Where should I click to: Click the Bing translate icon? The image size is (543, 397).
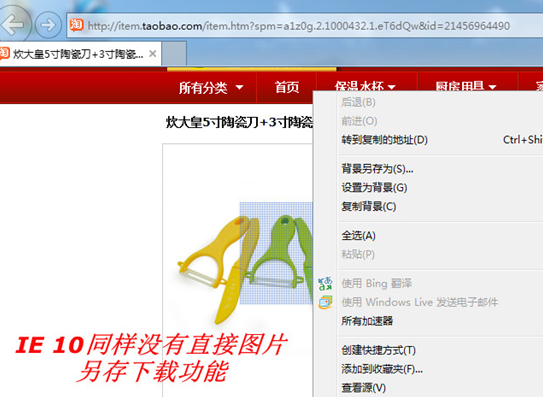pyautogui.click(x=325, y=284)
